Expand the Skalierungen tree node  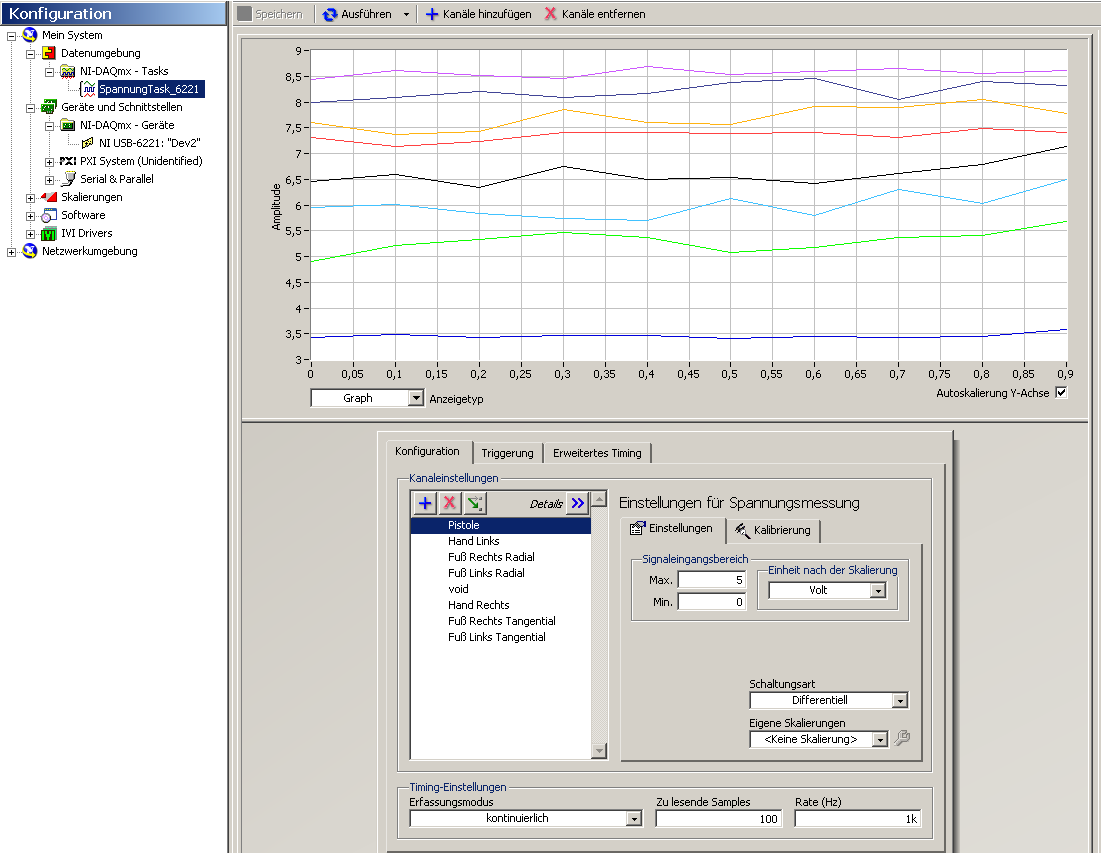click(31, 197)
